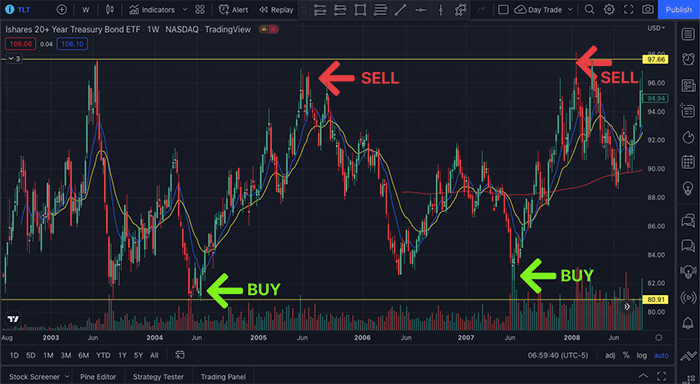
Task: Open the Alerts clock panel in sidebar
Action: (x=688, y=59)
